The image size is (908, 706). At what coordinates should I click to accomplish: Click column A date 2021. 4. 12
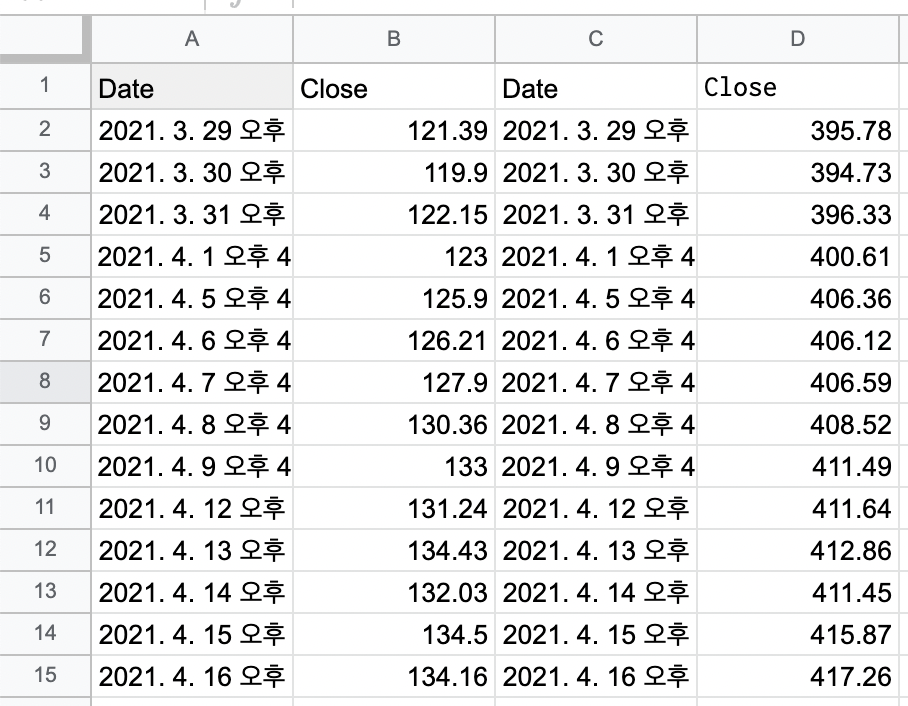[x=192, y=508]
